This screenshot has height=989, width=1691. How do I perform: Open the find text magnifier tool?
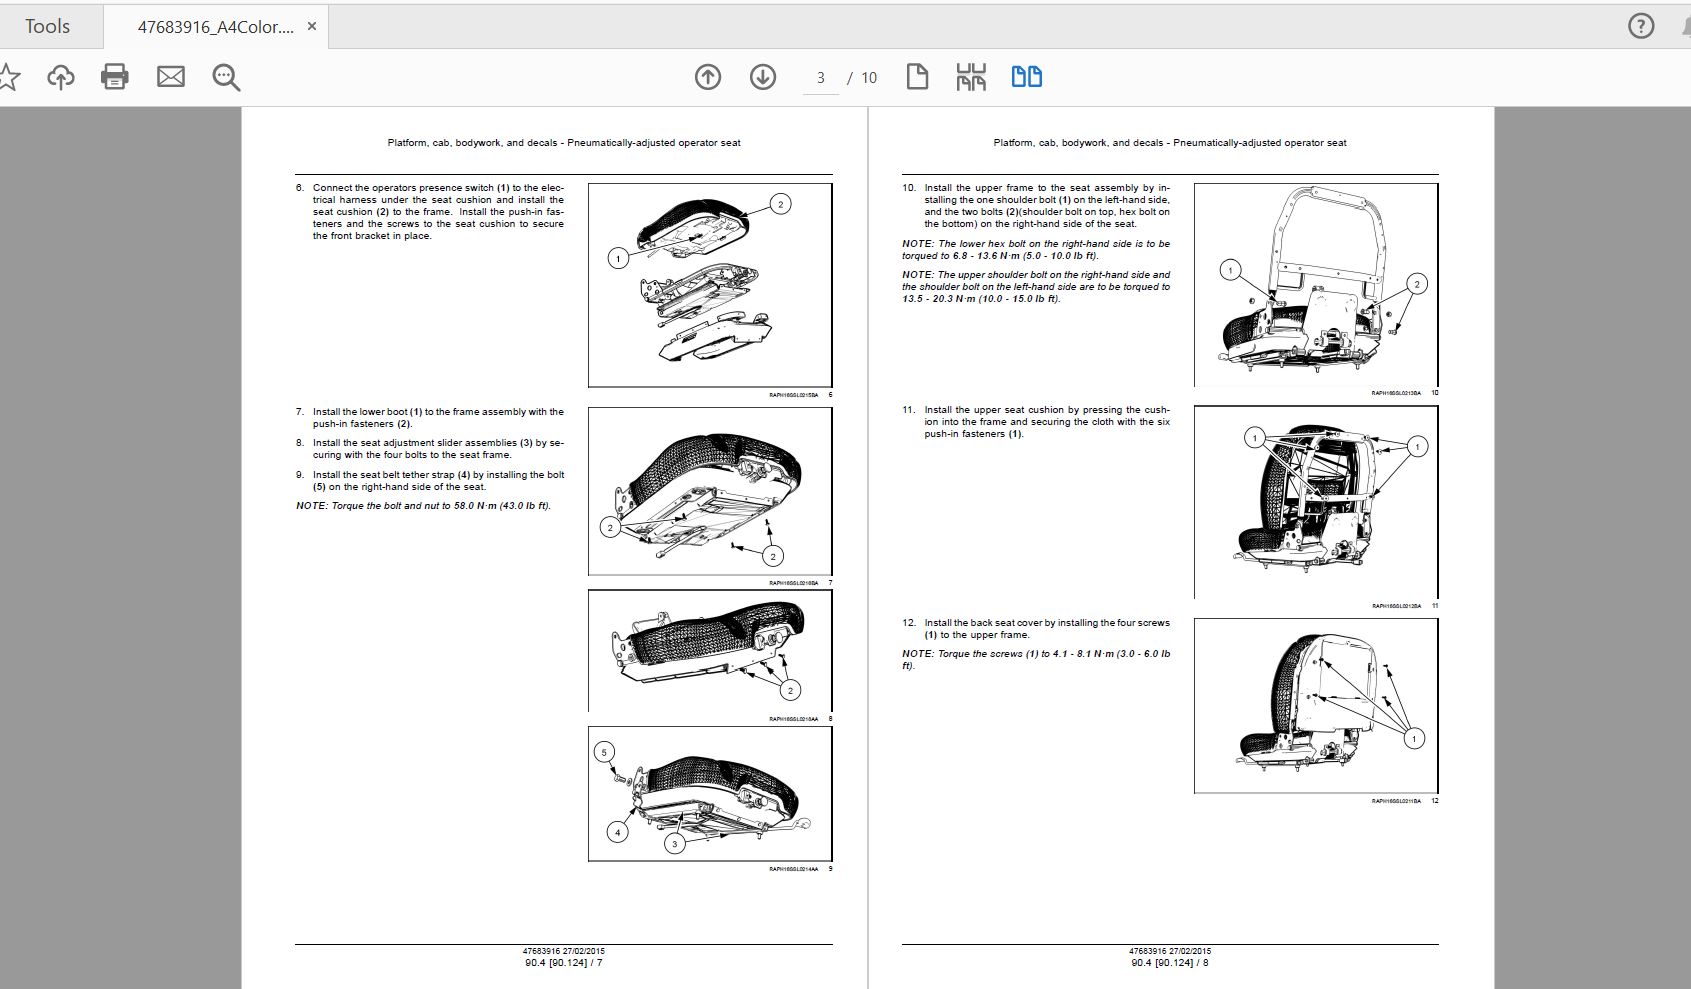[226, 77]
